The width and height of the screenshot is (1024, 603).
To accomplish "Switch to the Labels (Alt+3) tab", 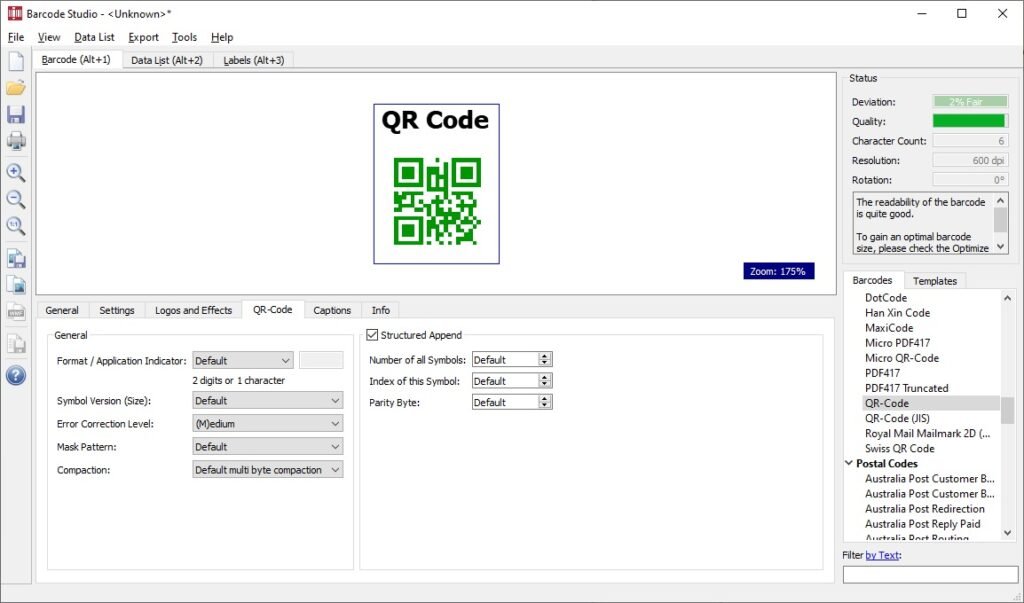I will click(253, 60).
